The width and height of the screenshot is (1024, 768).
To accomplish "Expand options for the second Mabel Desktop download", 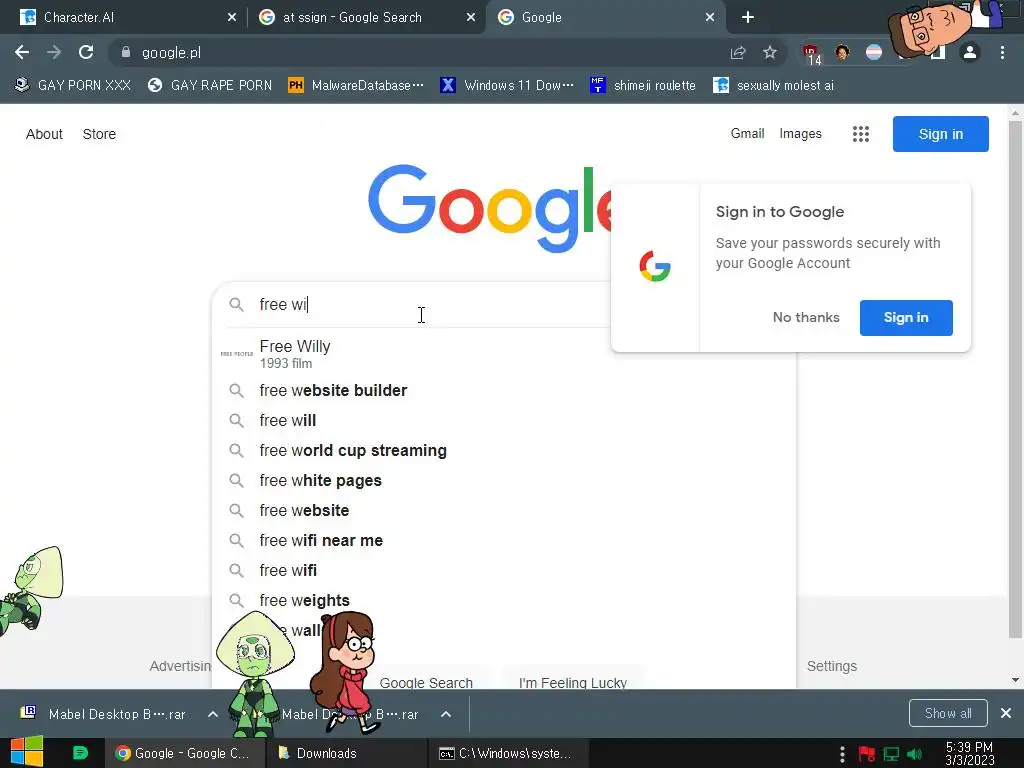I will (446, 714).
